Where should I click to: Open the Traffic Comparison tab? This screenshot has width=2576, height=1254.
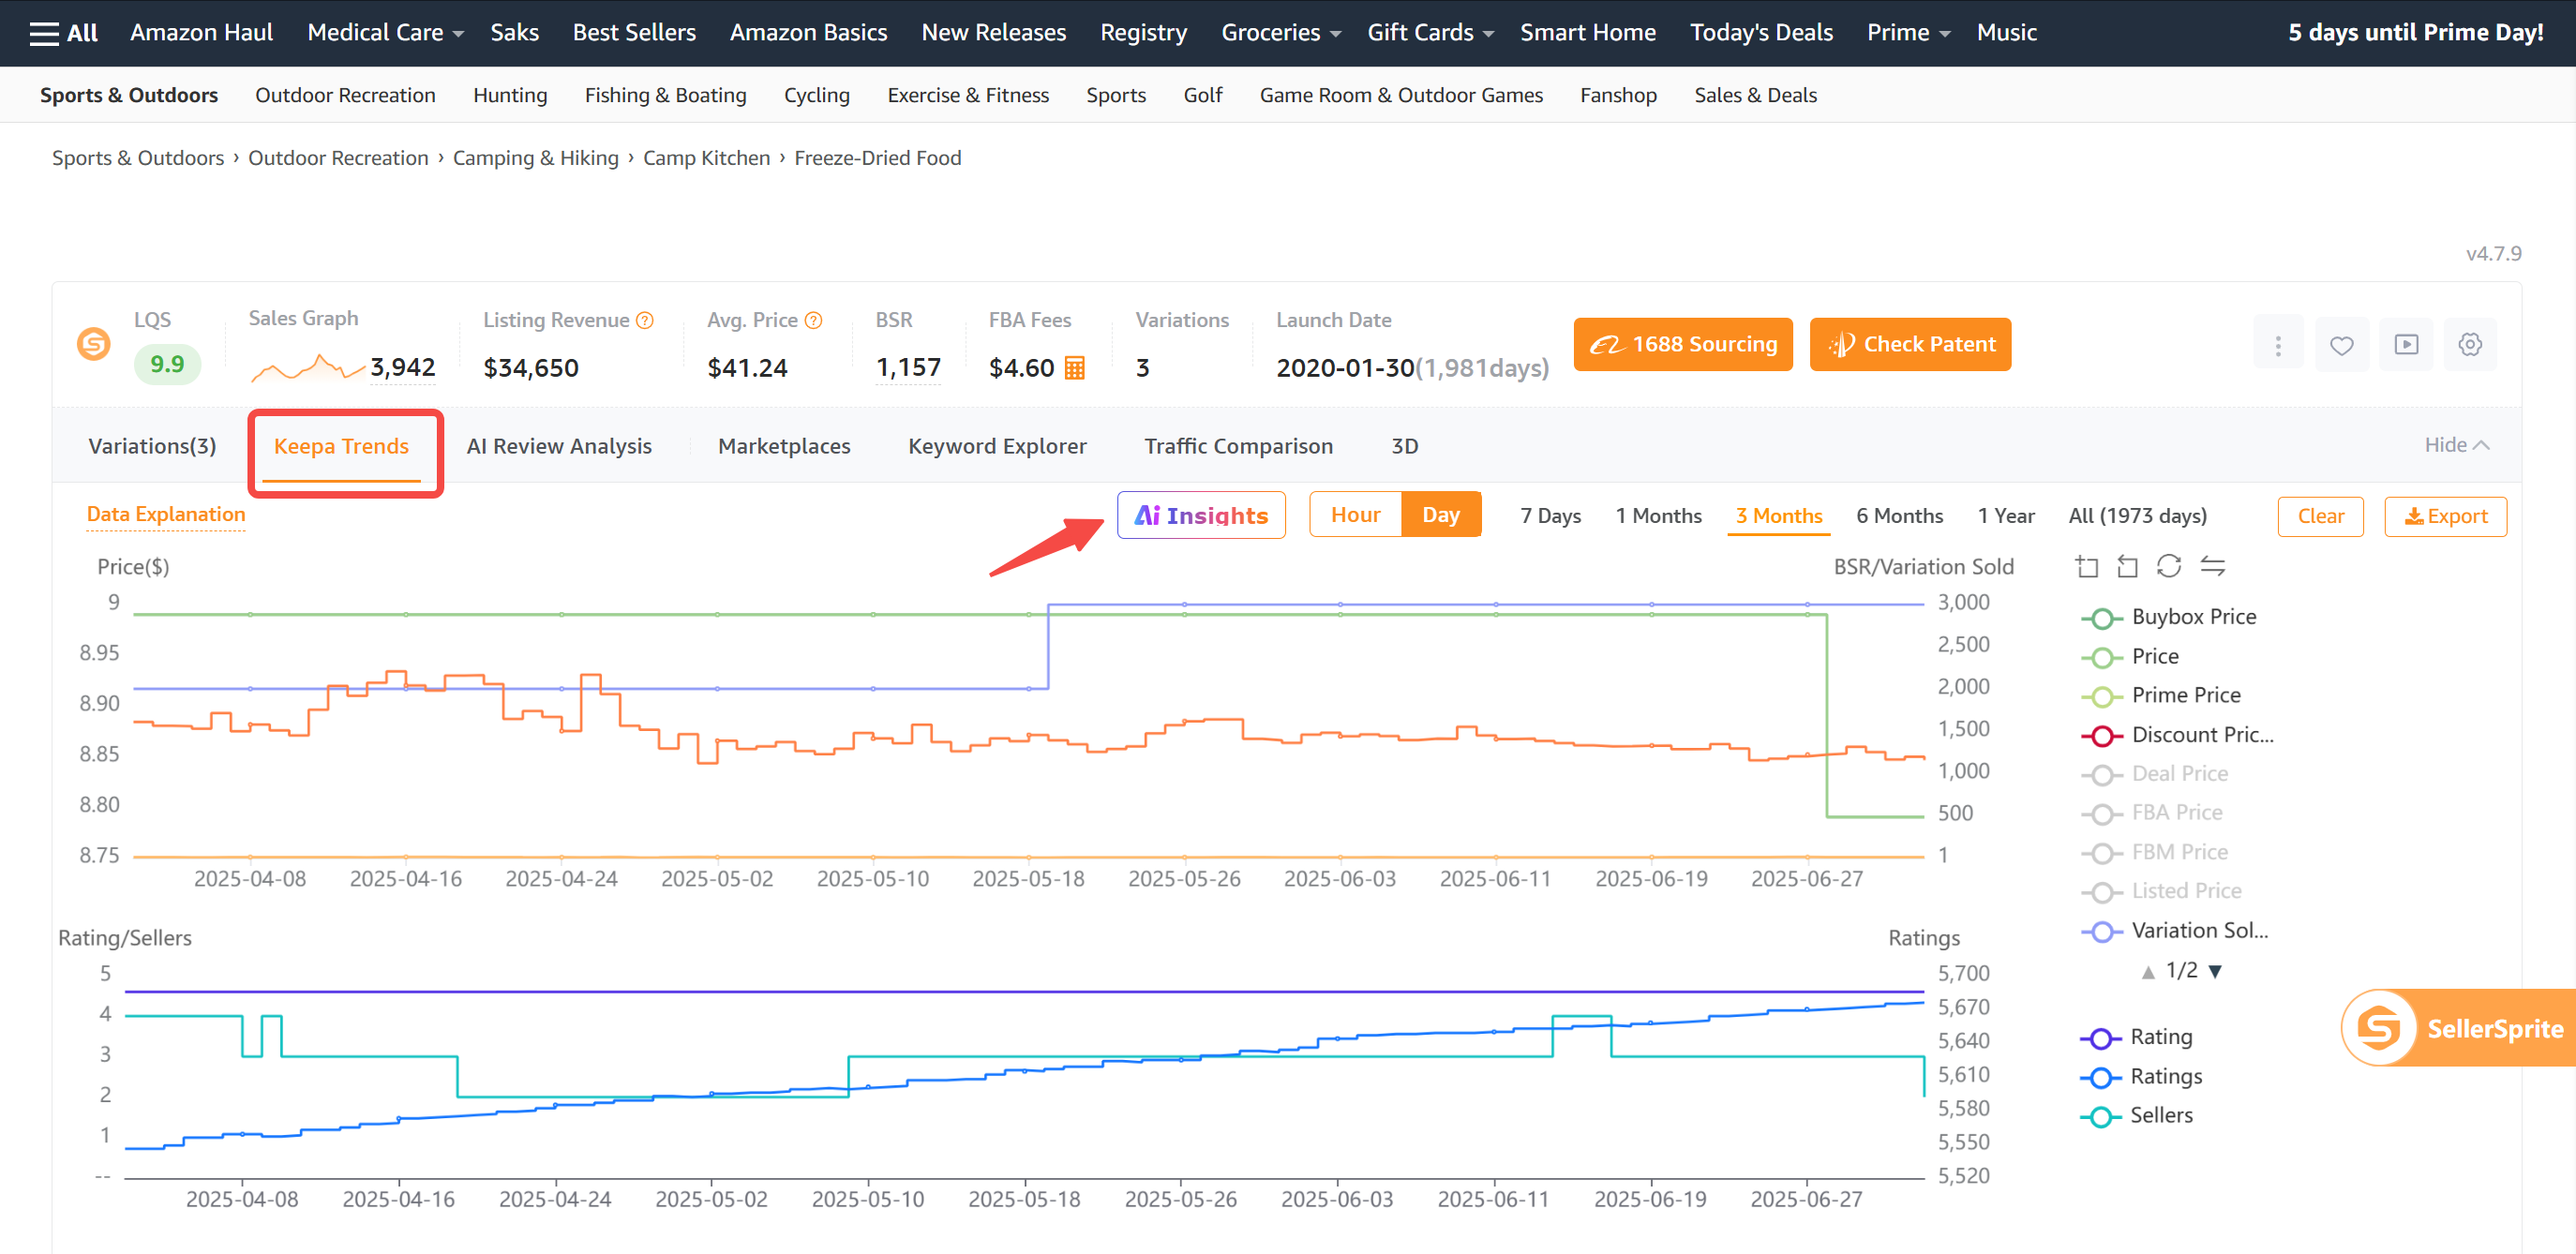point(1239,446)
